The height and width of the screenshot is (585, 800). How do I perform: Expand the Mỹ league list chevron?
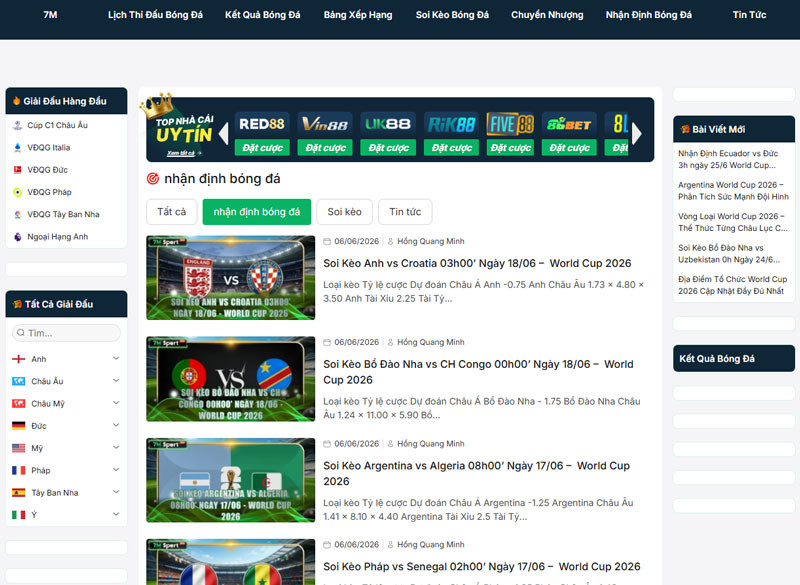116,447
